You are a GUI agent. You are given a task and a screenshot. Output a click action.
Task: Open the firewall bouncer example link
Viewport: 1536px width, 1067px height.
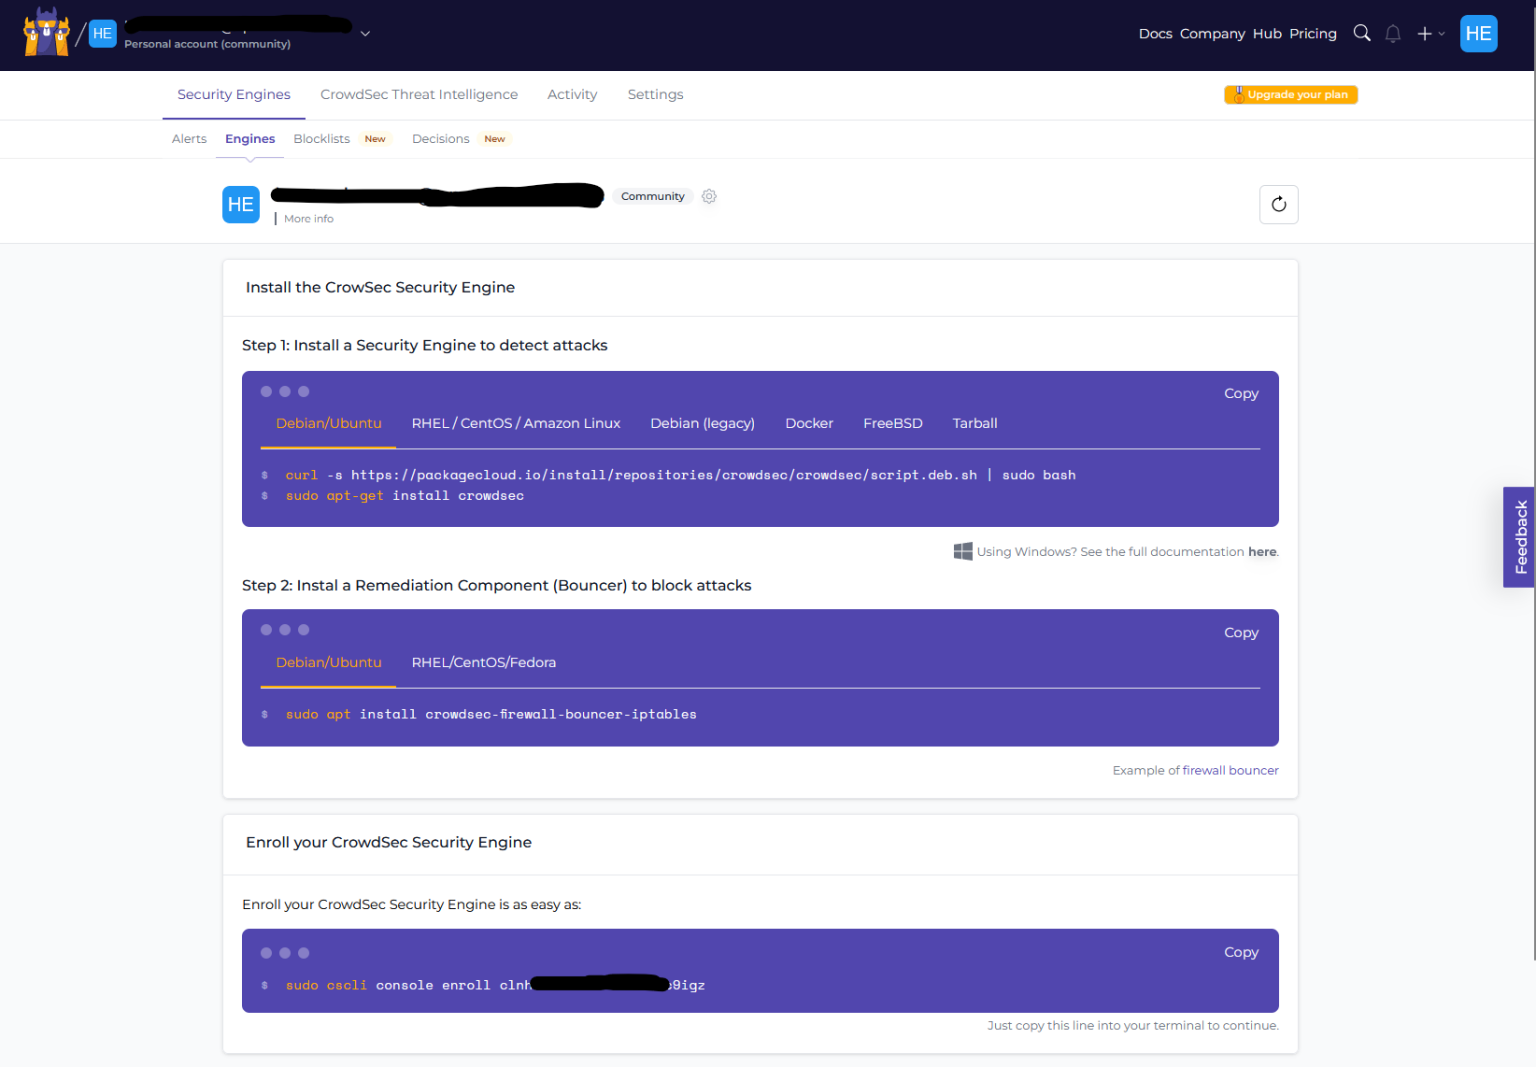pyautogui.click(x=1230, y=770)
